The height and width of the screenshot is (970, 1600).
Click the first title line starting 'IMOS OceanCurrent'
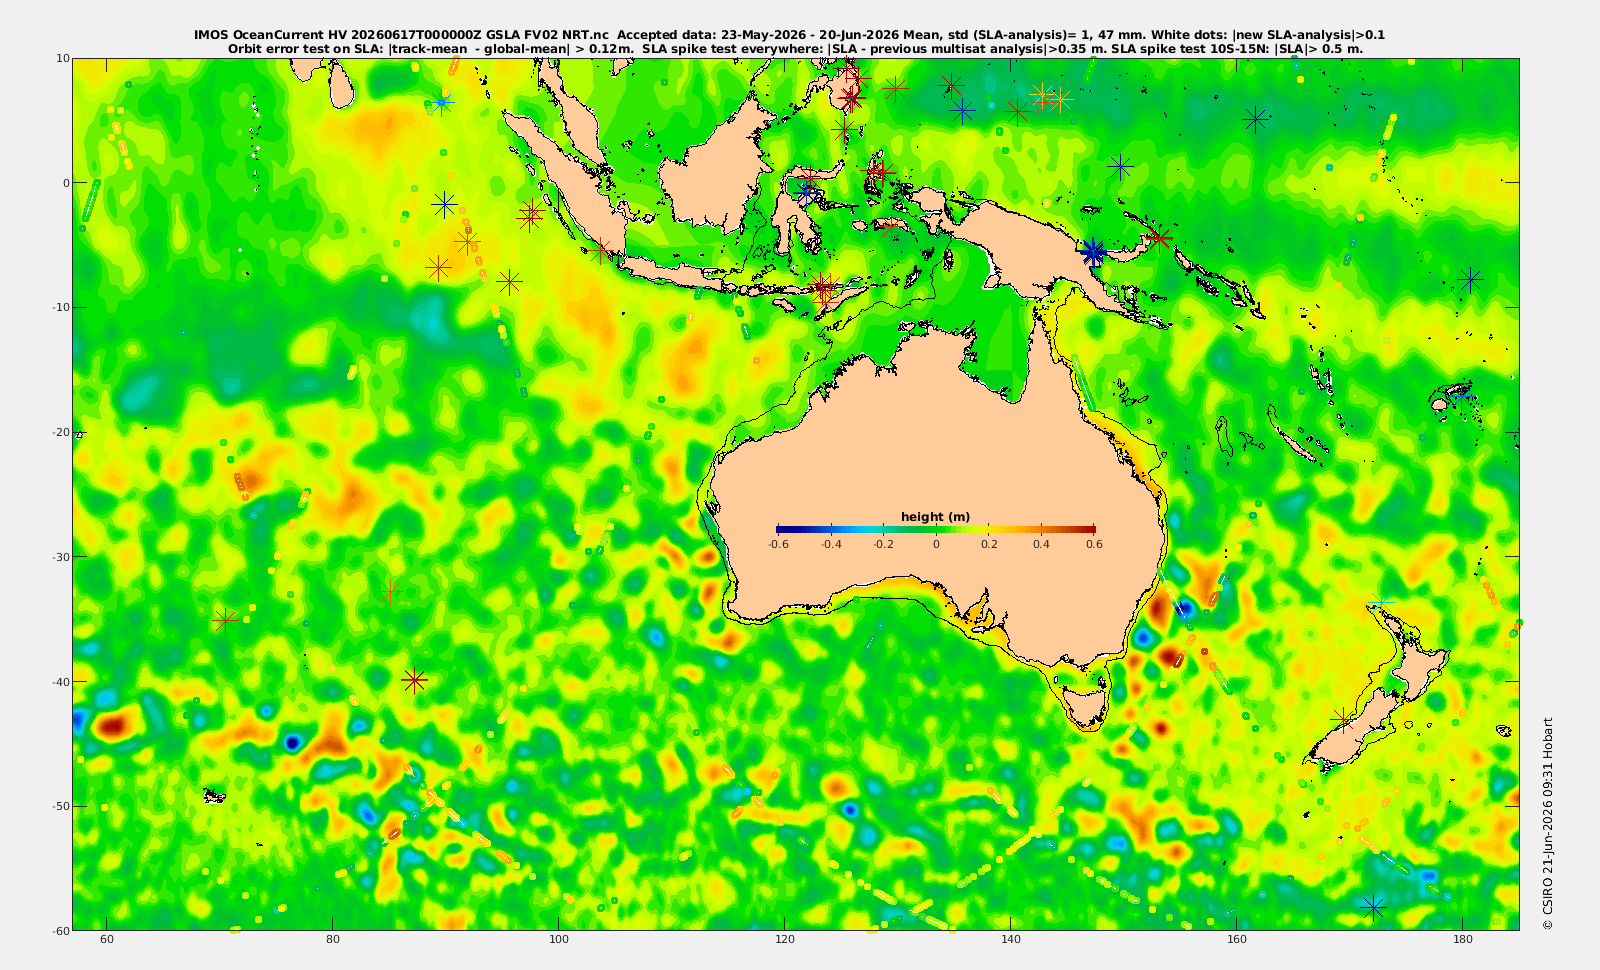[789, 35]
